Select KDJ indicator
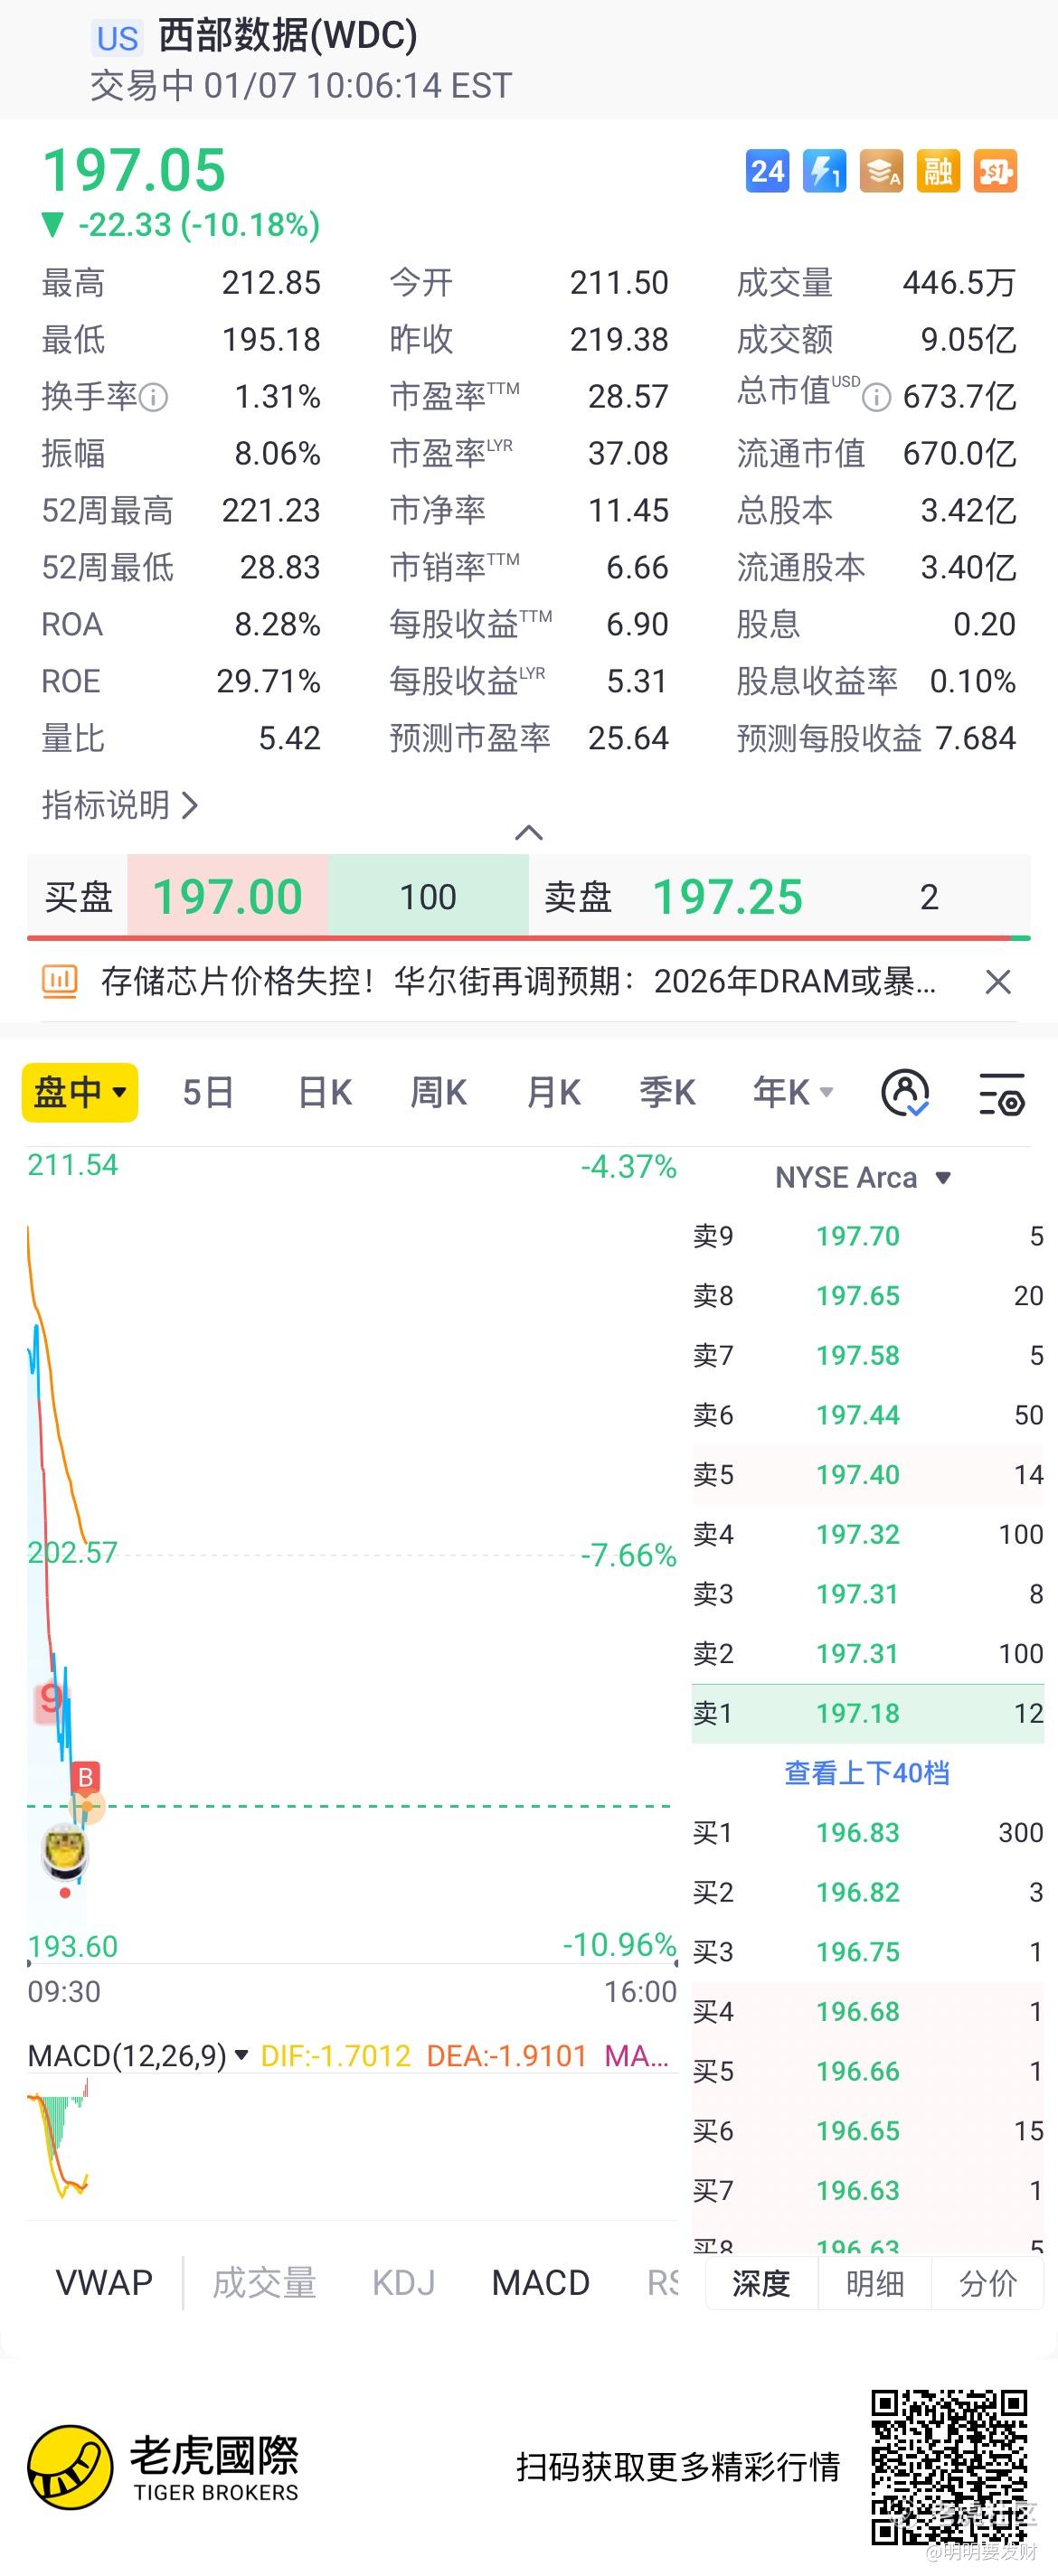The height and width of the screenshot is (2576, 1058). (403, 2283)
